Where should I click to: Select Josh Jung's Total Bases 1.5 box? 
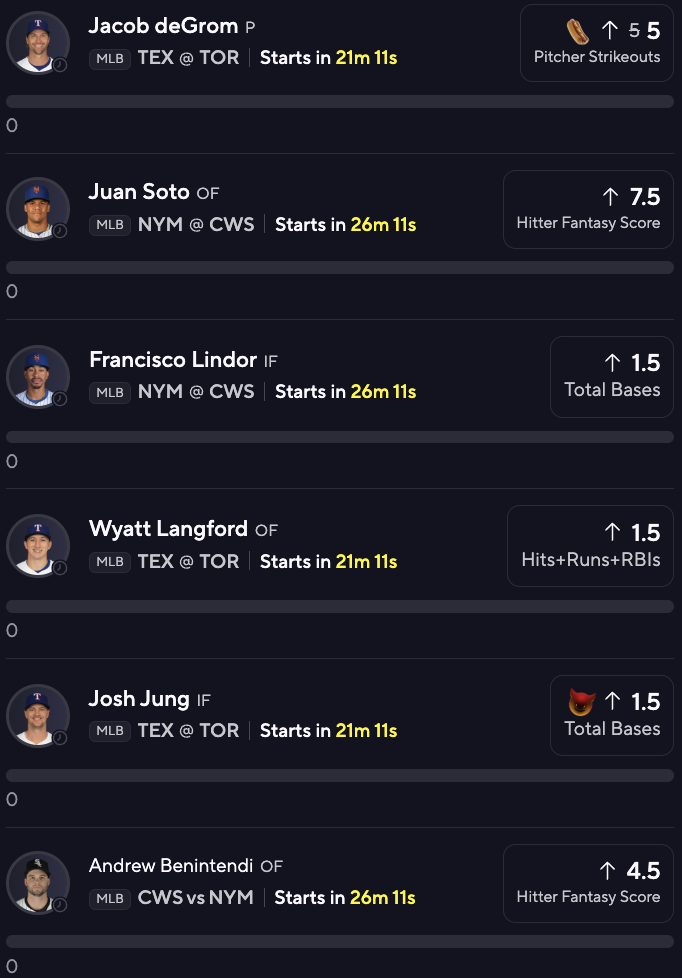pyautogui.click(x=611, y=715)
